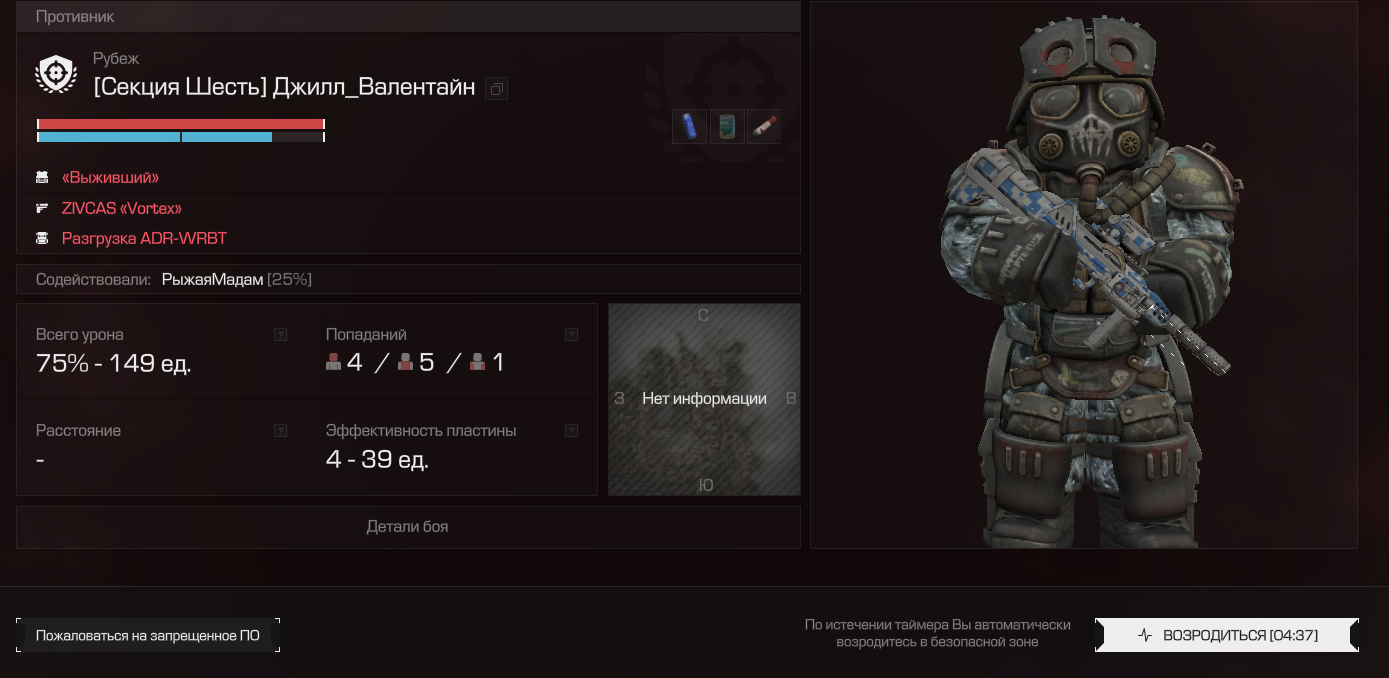Viewport: 1389px width, 678px height.
Task: Click the weapon icon beside ZIVCAS «Vortex»
Action: tap(42, 208)
